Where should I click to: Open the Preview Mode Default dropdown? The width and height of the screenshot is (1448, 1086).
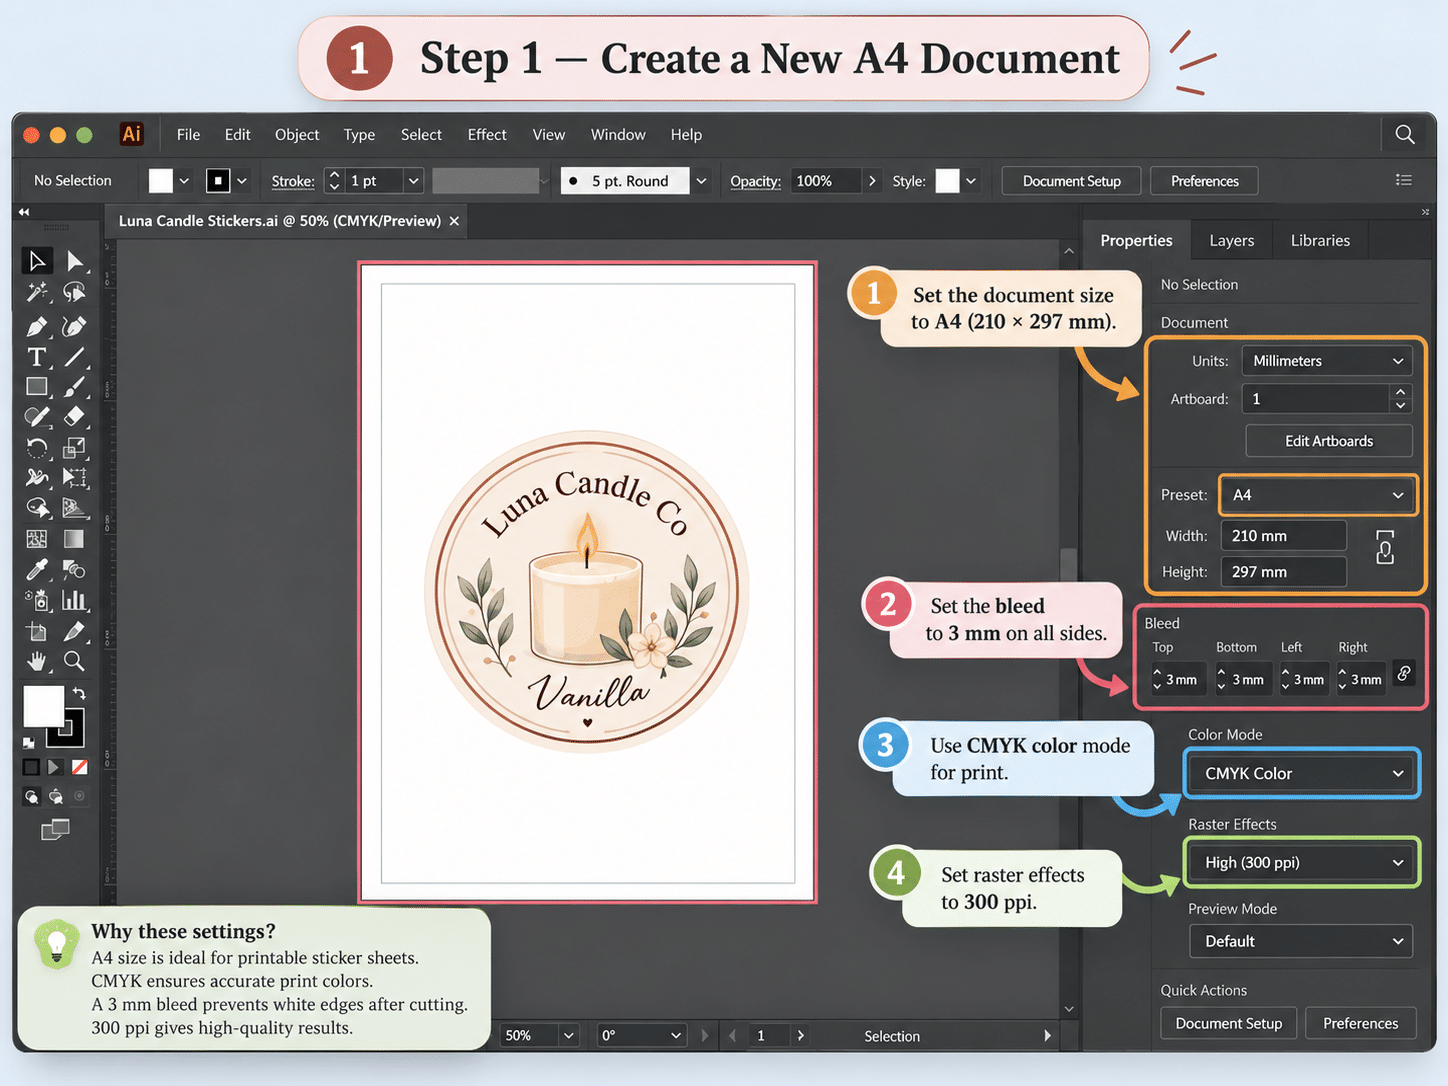tap(1301, 941)
